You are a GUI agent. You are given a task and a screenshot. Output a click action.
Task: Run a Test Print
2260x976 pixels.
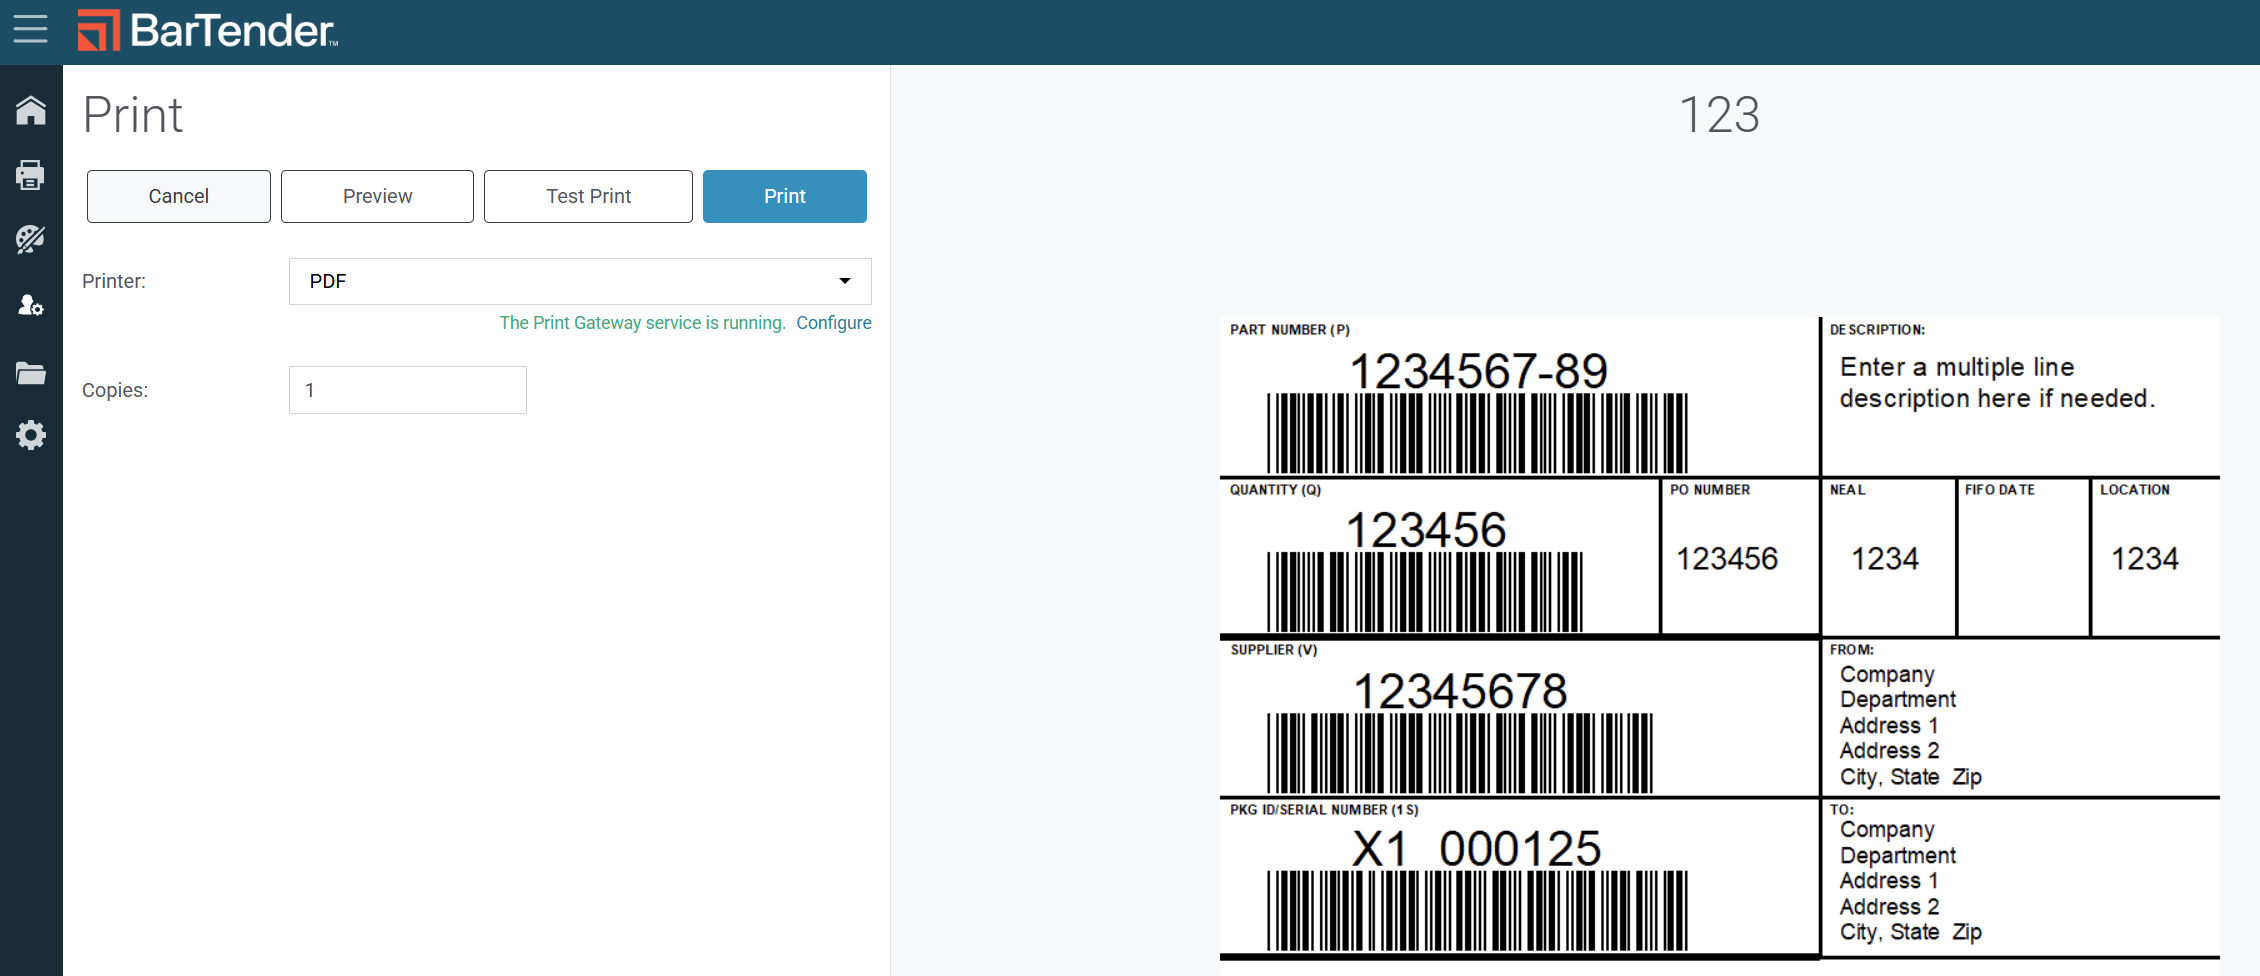[x=588, y=196]
